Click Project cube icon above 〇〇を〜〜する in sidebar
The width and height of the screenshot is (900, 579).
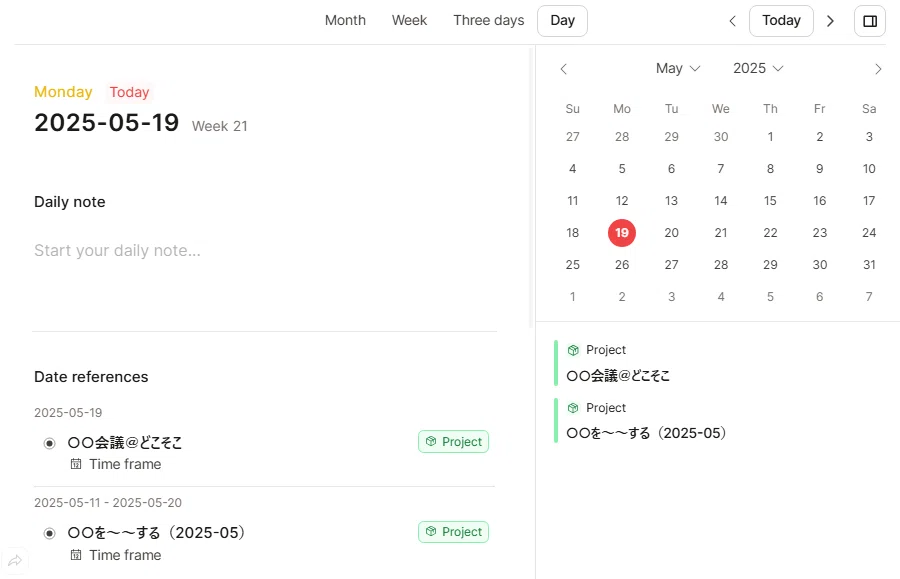(573, 408)
